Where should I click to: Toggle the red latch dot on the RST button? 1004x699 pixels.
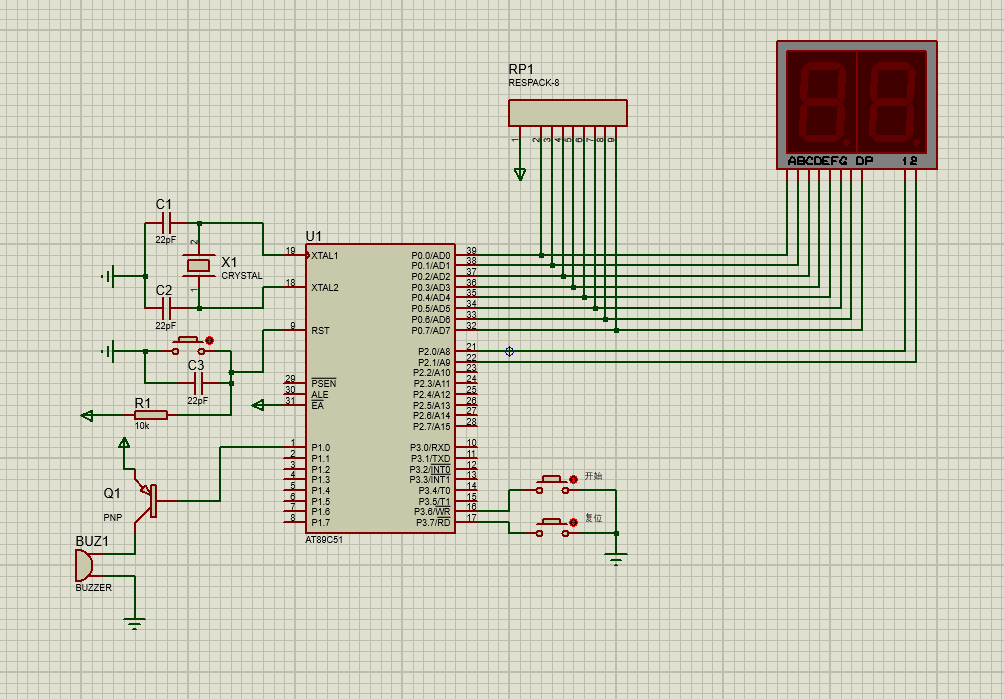[209, 341]
